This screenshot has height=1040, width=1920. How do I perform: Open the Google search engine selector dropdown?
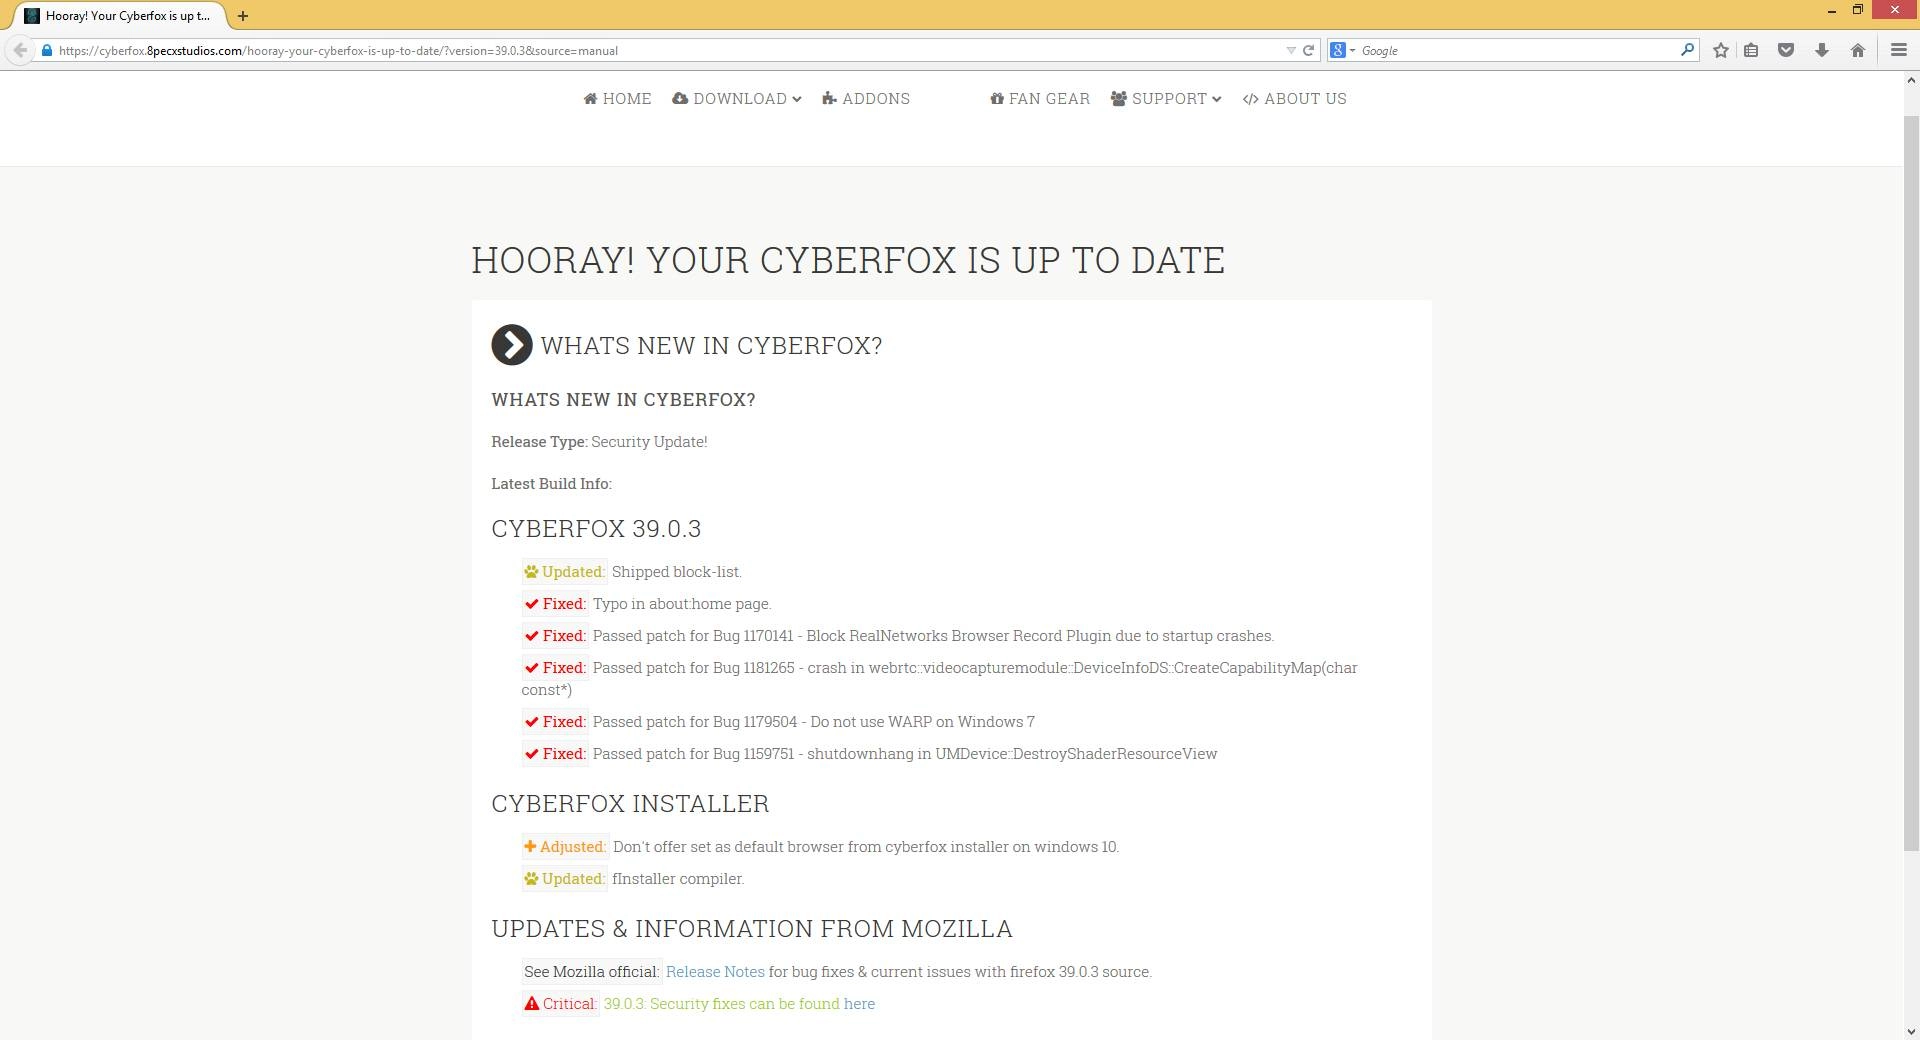[x=1342, y=50]
